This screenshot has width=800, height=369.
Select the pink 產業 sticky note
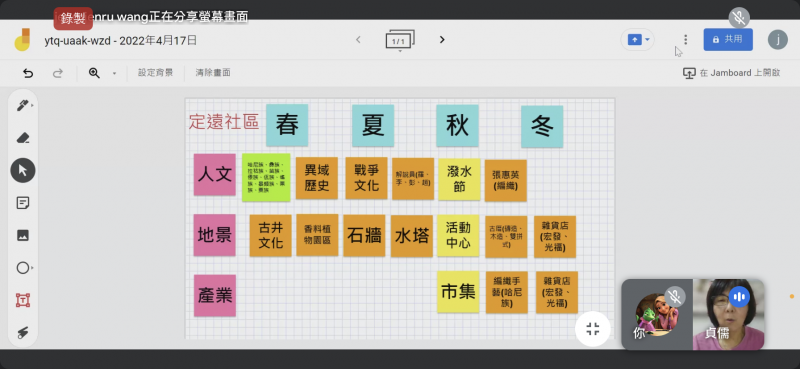point(215,296)
